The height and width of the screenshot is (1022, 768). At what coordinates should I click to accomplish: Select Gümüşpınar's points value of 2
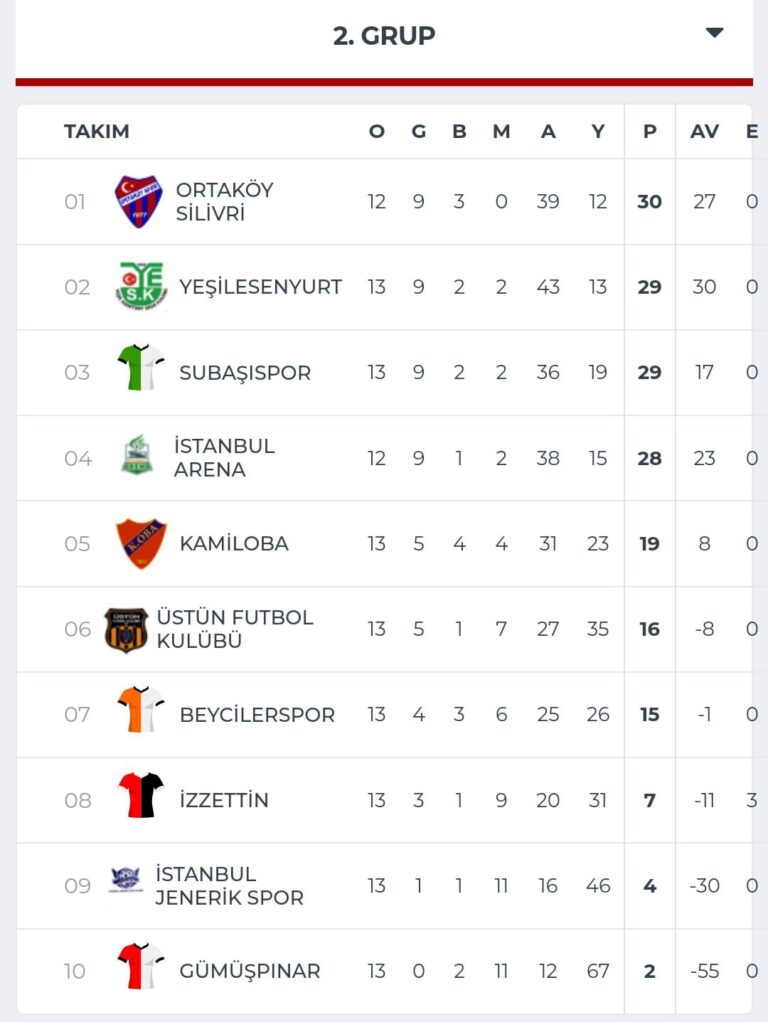[649, 970]
